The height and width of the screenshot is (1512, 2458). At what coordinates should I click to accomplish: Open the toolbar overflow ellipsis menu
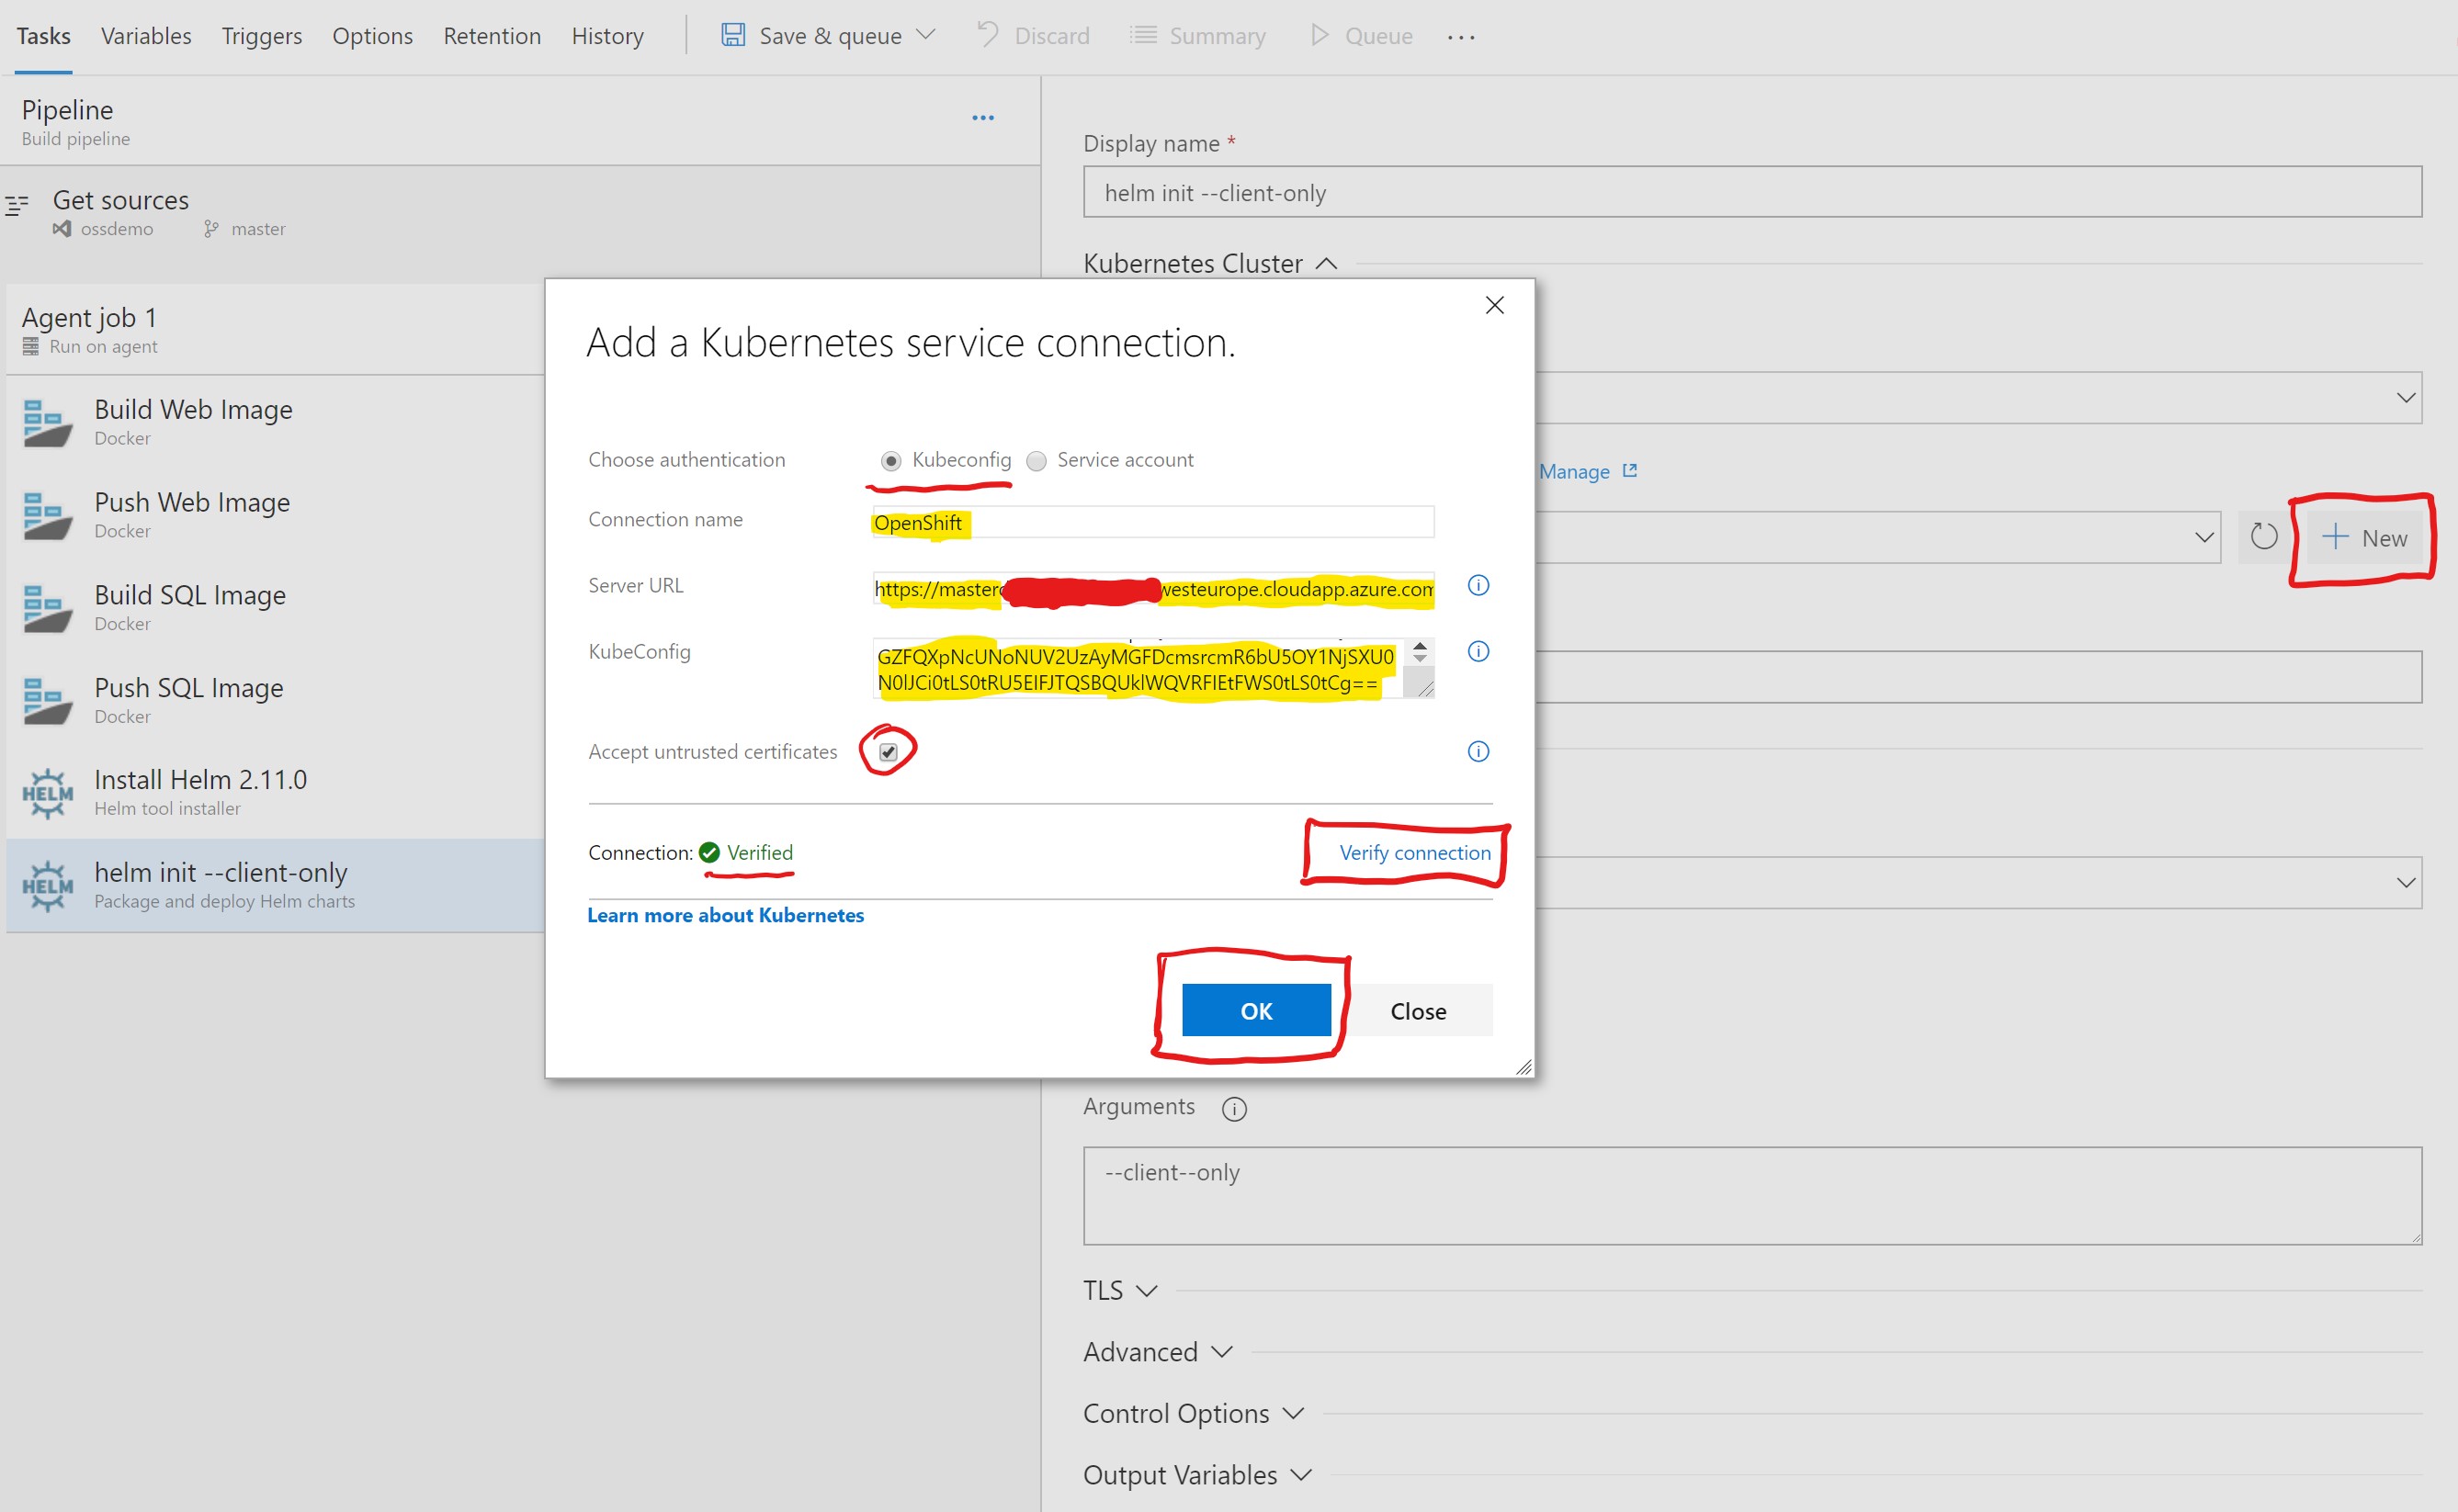pyautogui.click(x=1460, y=37)
